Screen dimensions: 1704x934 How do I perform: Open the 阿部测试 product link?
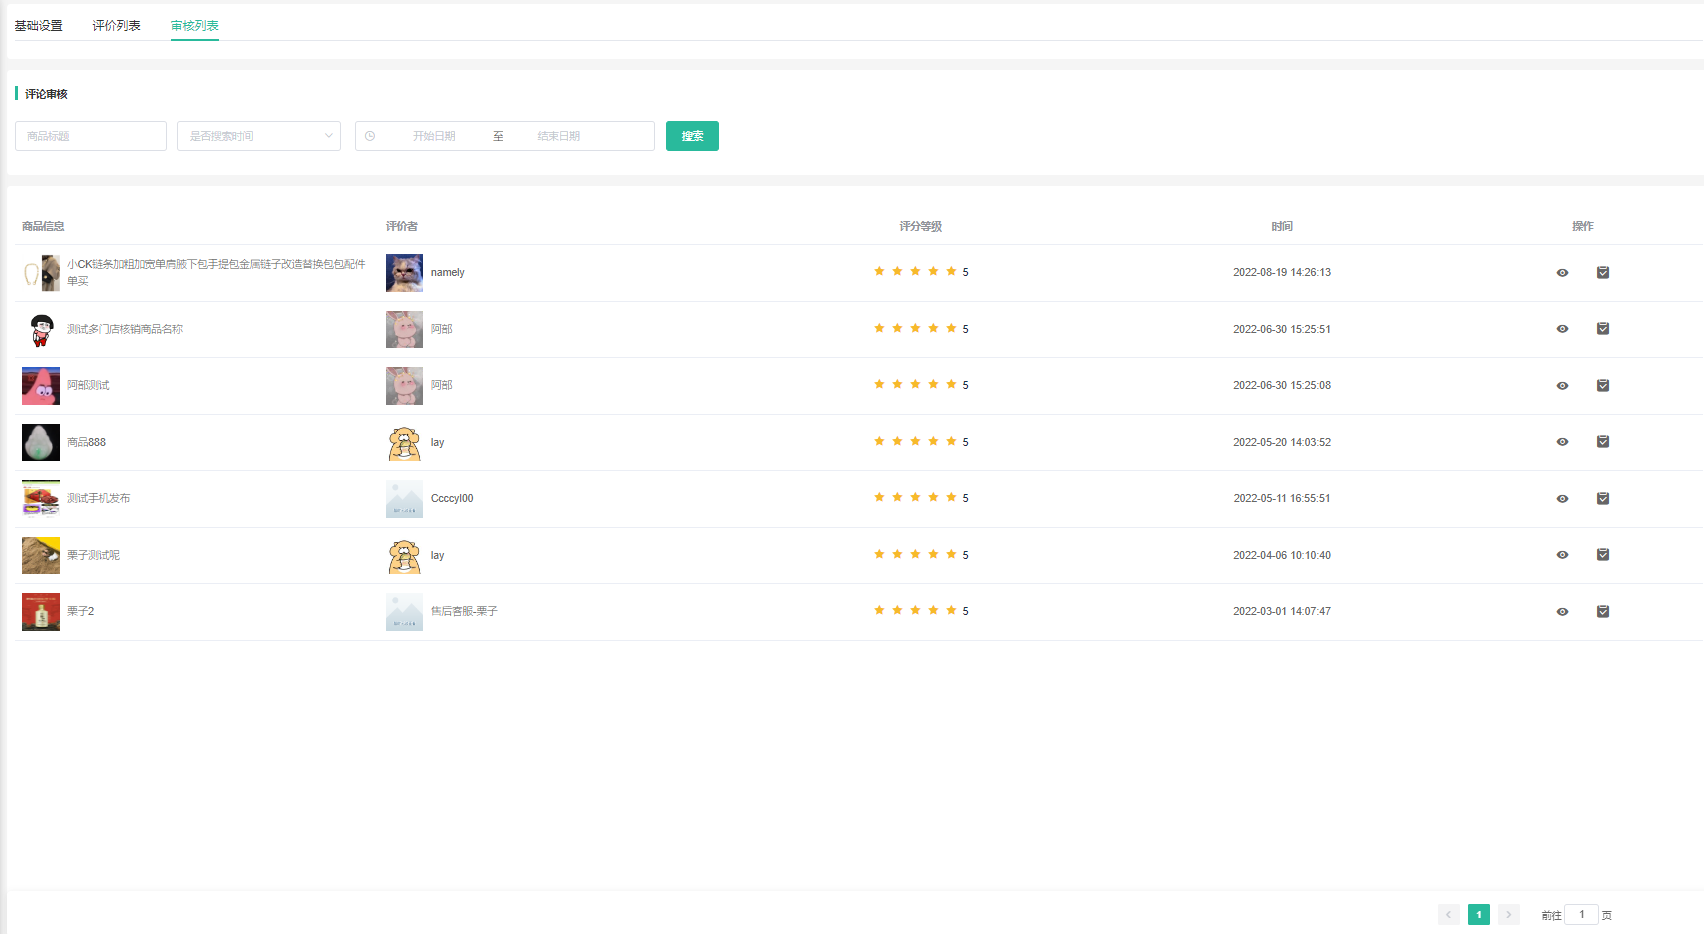88,386
